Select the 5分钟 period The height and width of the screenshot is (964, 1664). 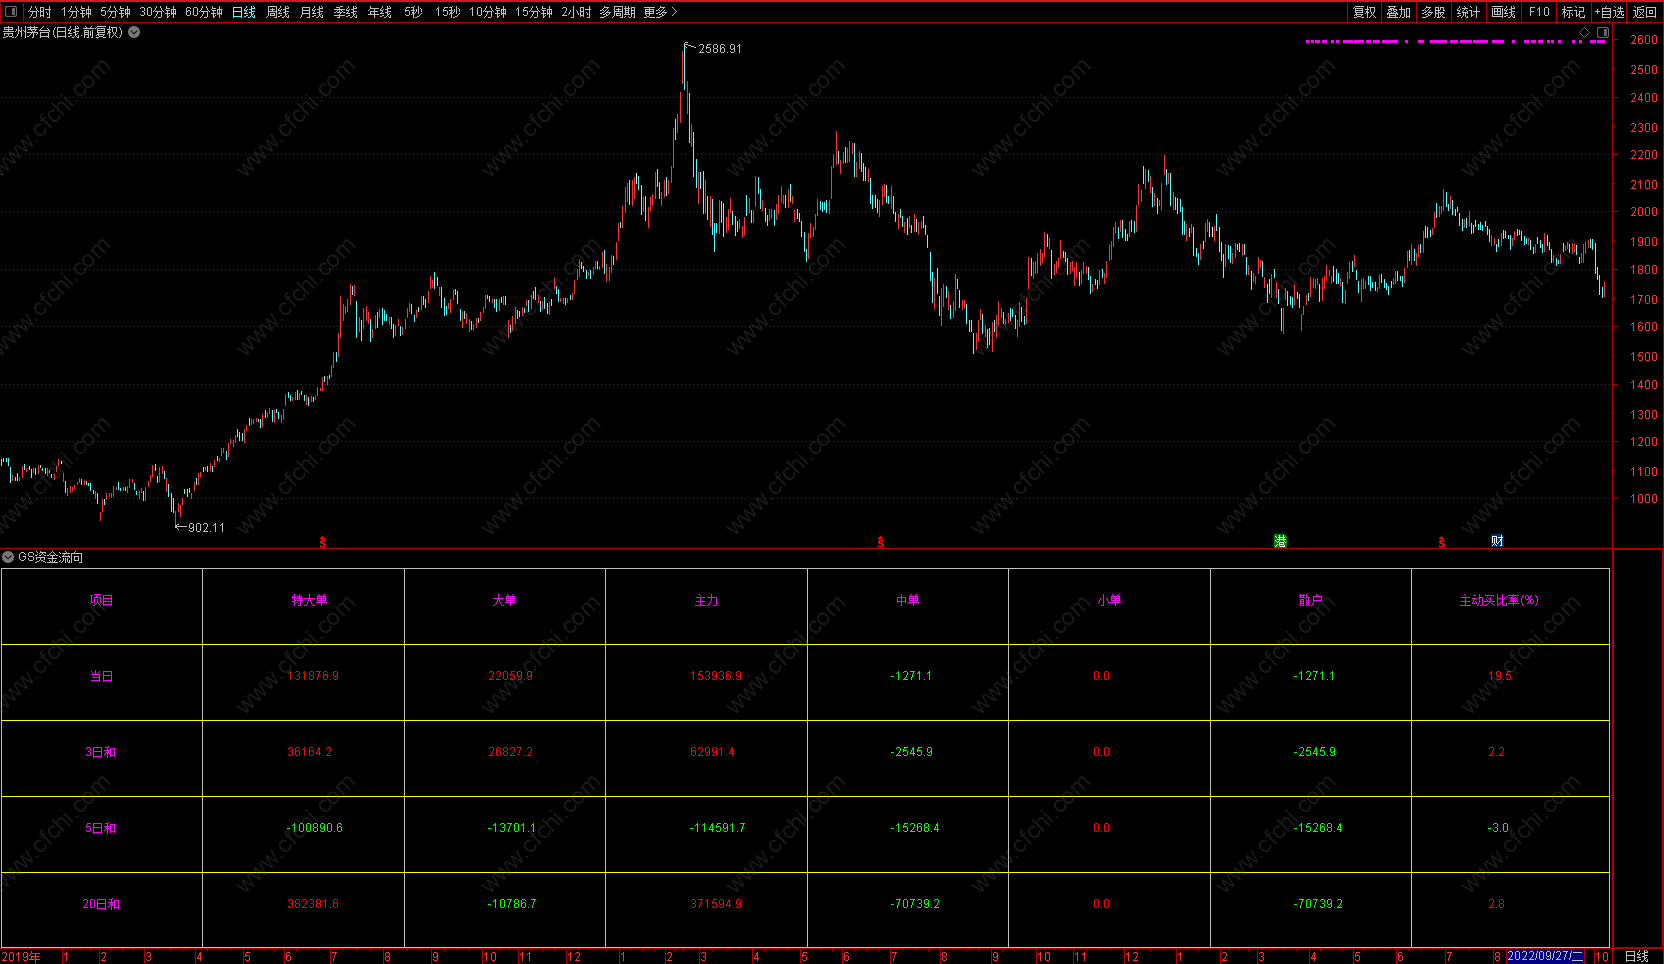(x=116, y=12)
